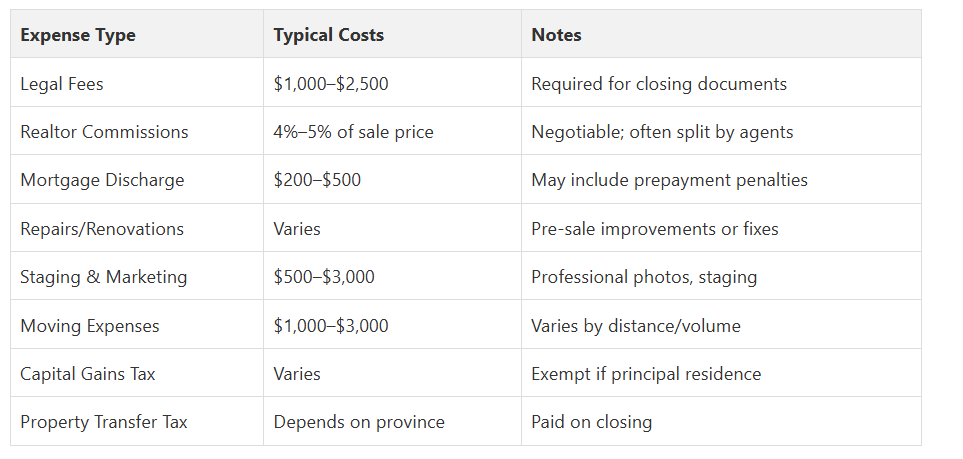The height and width of the screenshot is (459, 963).
Task: Click the $1,000–$2,500 cost cell
Action: [331, 84]
